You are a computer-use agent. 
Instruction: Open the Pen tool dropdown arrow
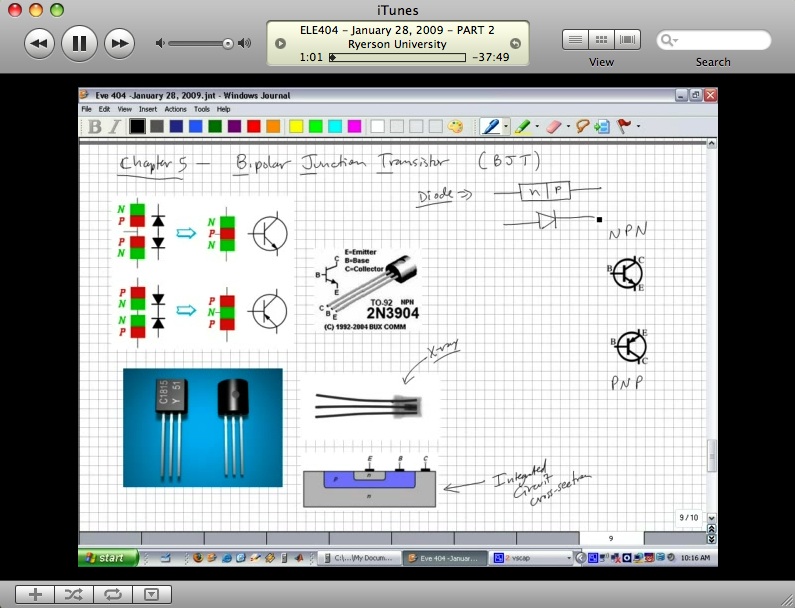pyautogui.click(x=506, y=127)
